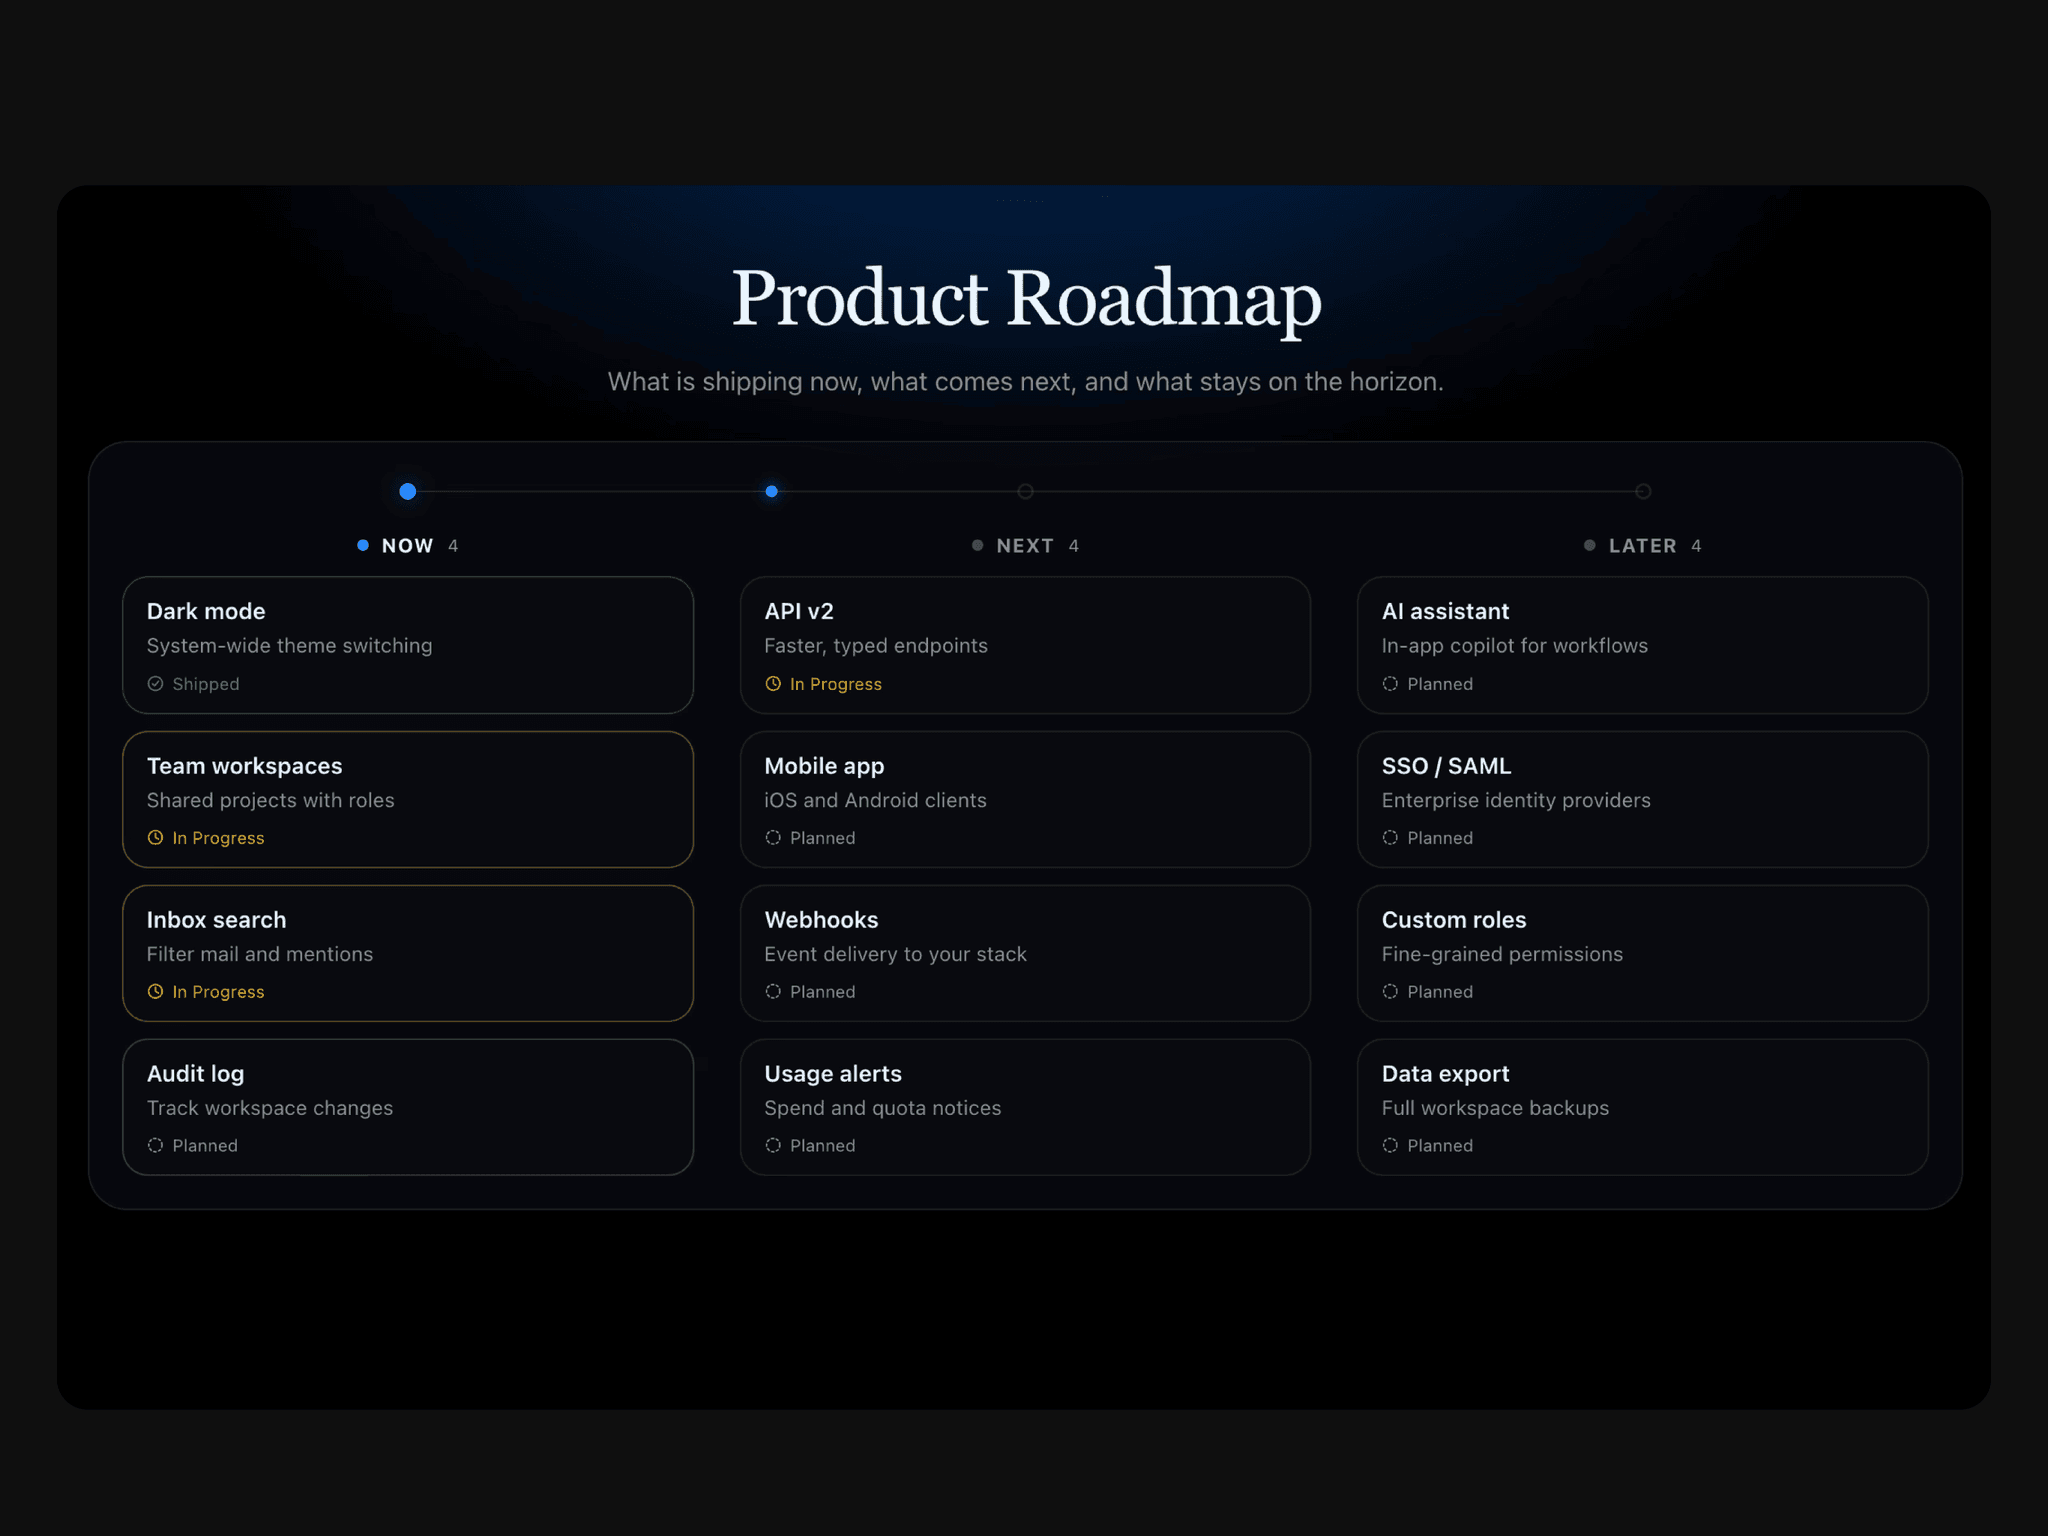This screenshot has width=2048, height=1536.
Task: Click the Planned icon on Webhooks card
Action: click(773, 992)
